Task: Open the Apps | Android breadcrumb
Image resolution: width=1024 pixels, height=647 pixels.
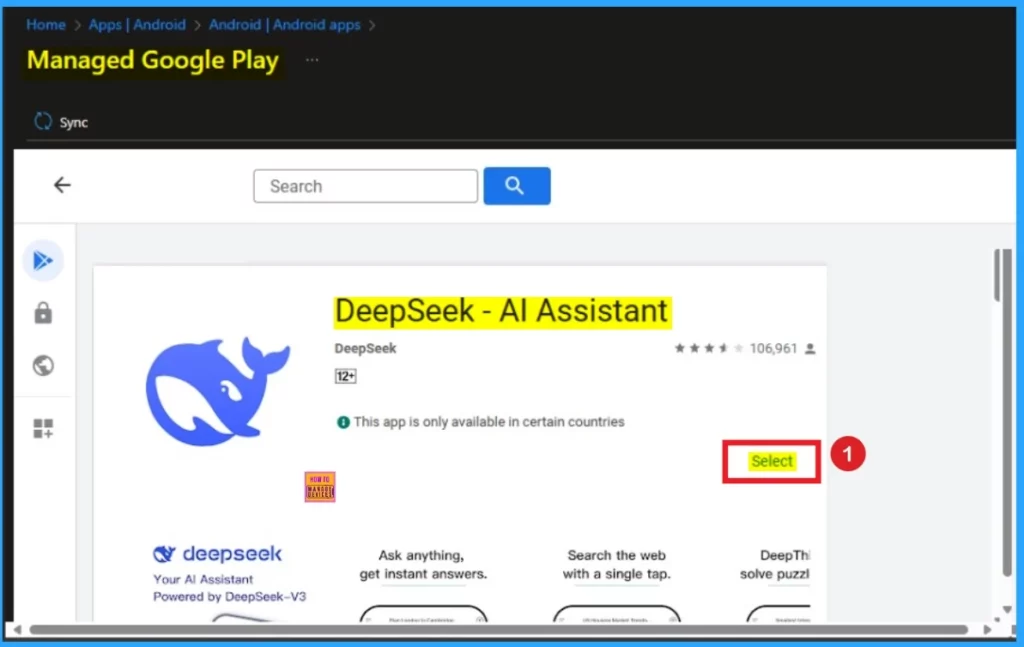Action: tap(137, 25)
